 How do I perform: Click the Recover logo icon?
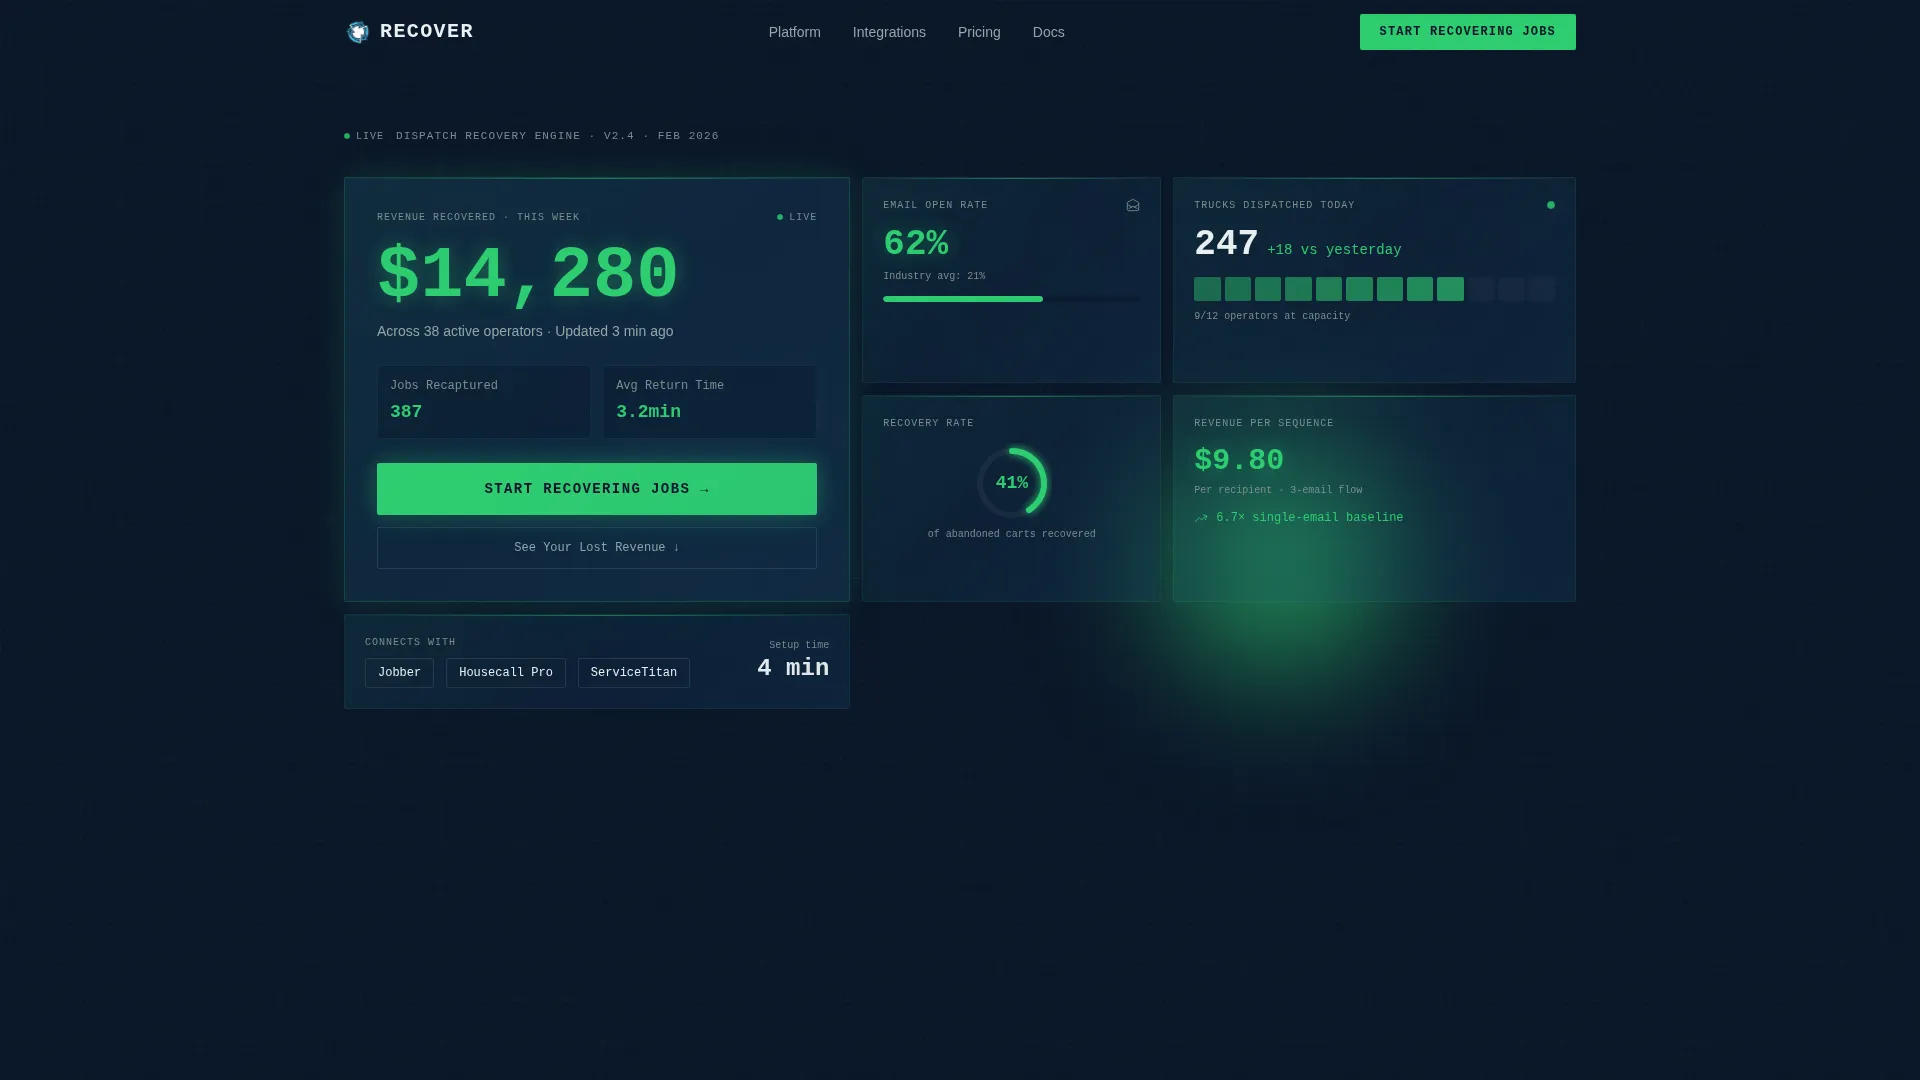357,32
